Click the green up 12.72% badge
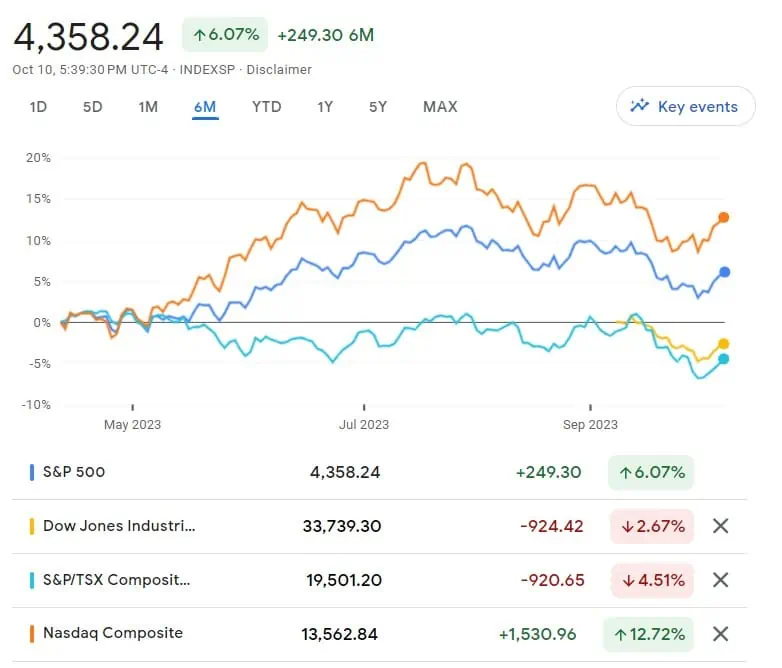The image size is (782, 668). tap(648, 633)
